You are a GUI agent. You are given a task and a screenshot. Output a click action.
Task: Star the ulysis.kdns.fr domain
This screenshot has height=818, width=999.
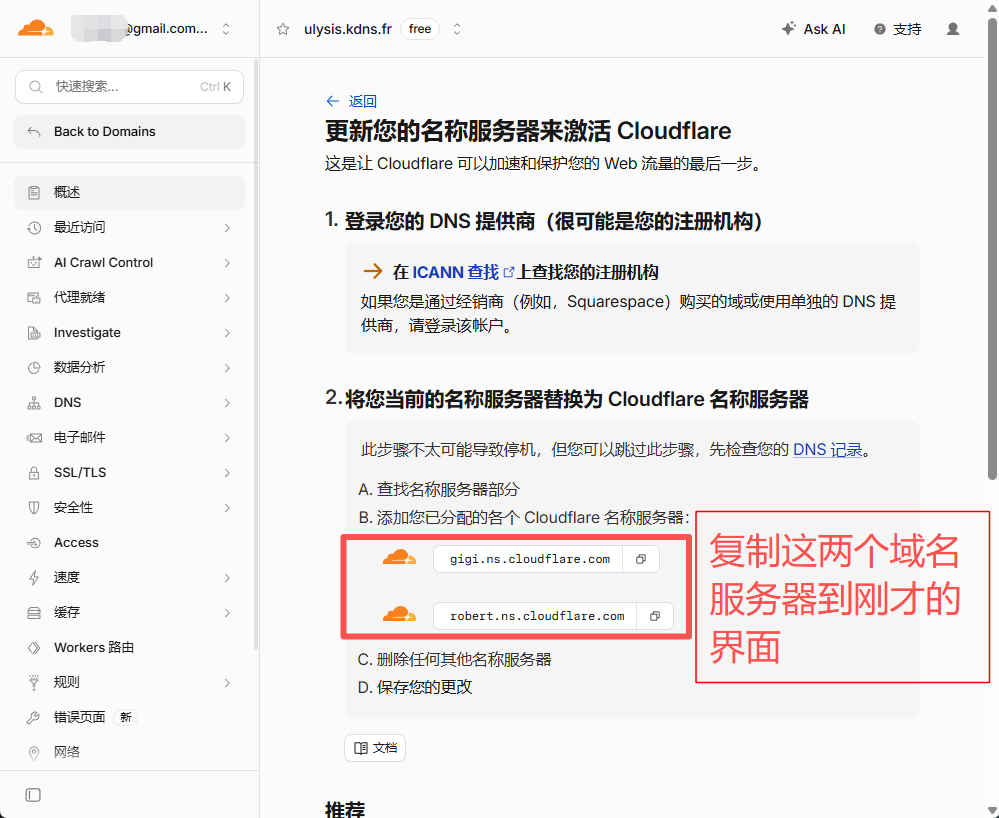[283, 29]
